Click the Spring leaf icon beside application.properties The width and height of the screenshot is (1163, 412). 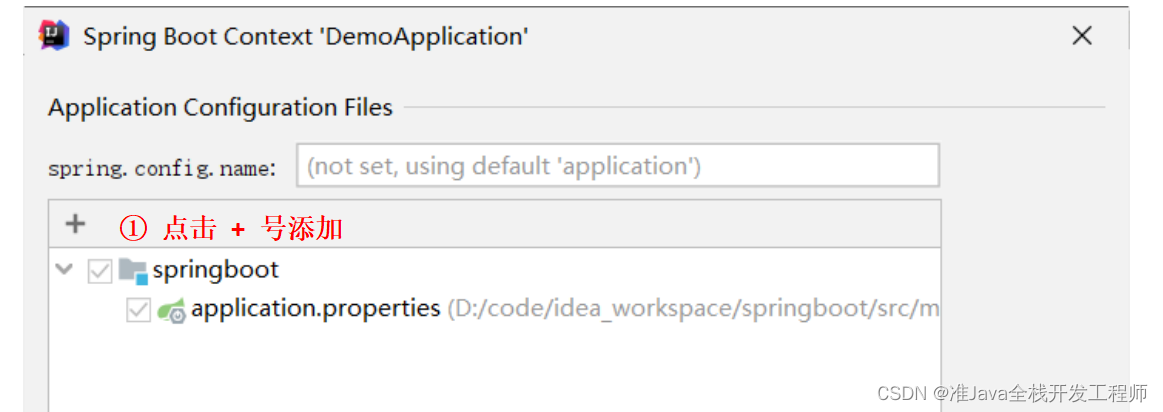171,310
